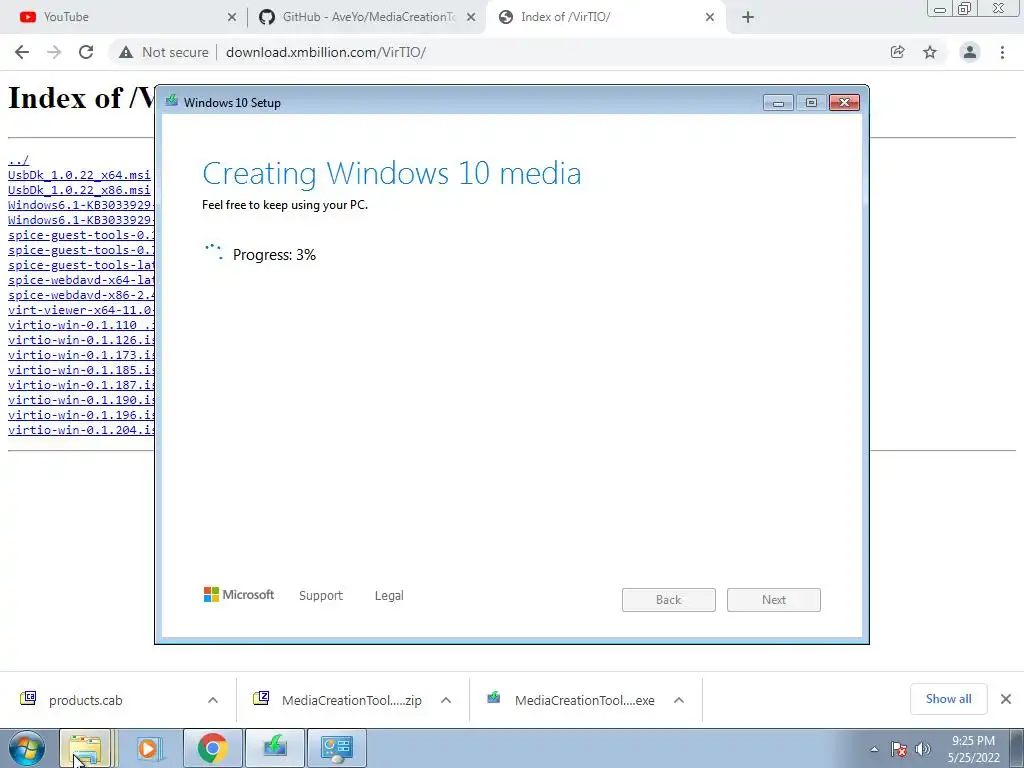The image size is (1024, 768).
Task: Open virt-viewer-x64-11.0 link
Action: [x=81, y=310]
